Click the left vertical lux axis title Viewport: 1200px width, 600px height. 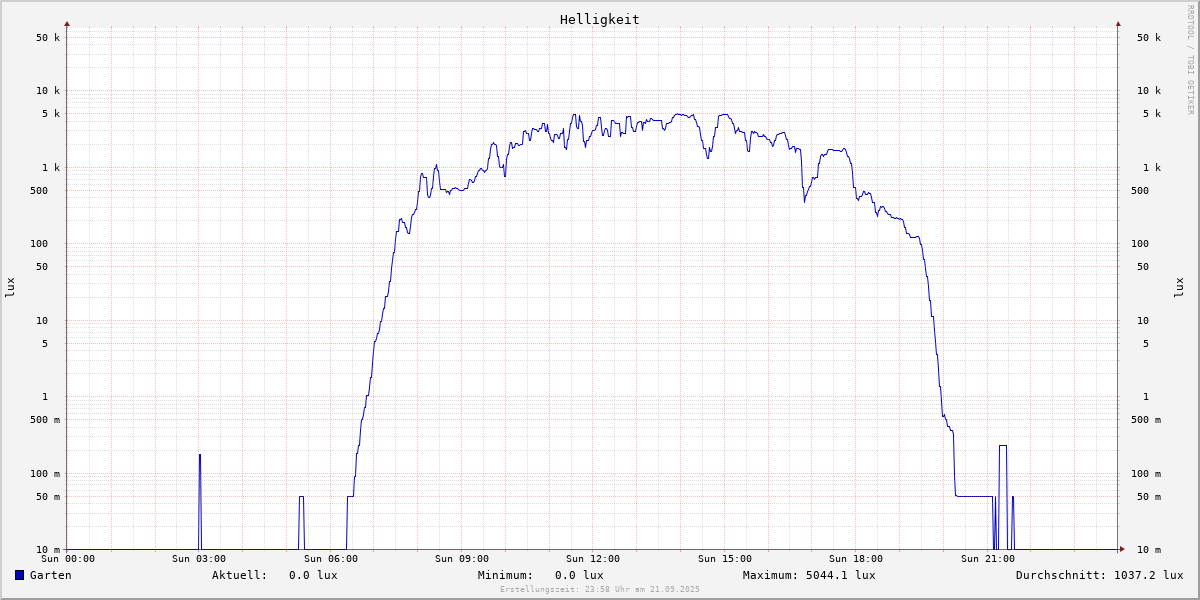point(10,287)
